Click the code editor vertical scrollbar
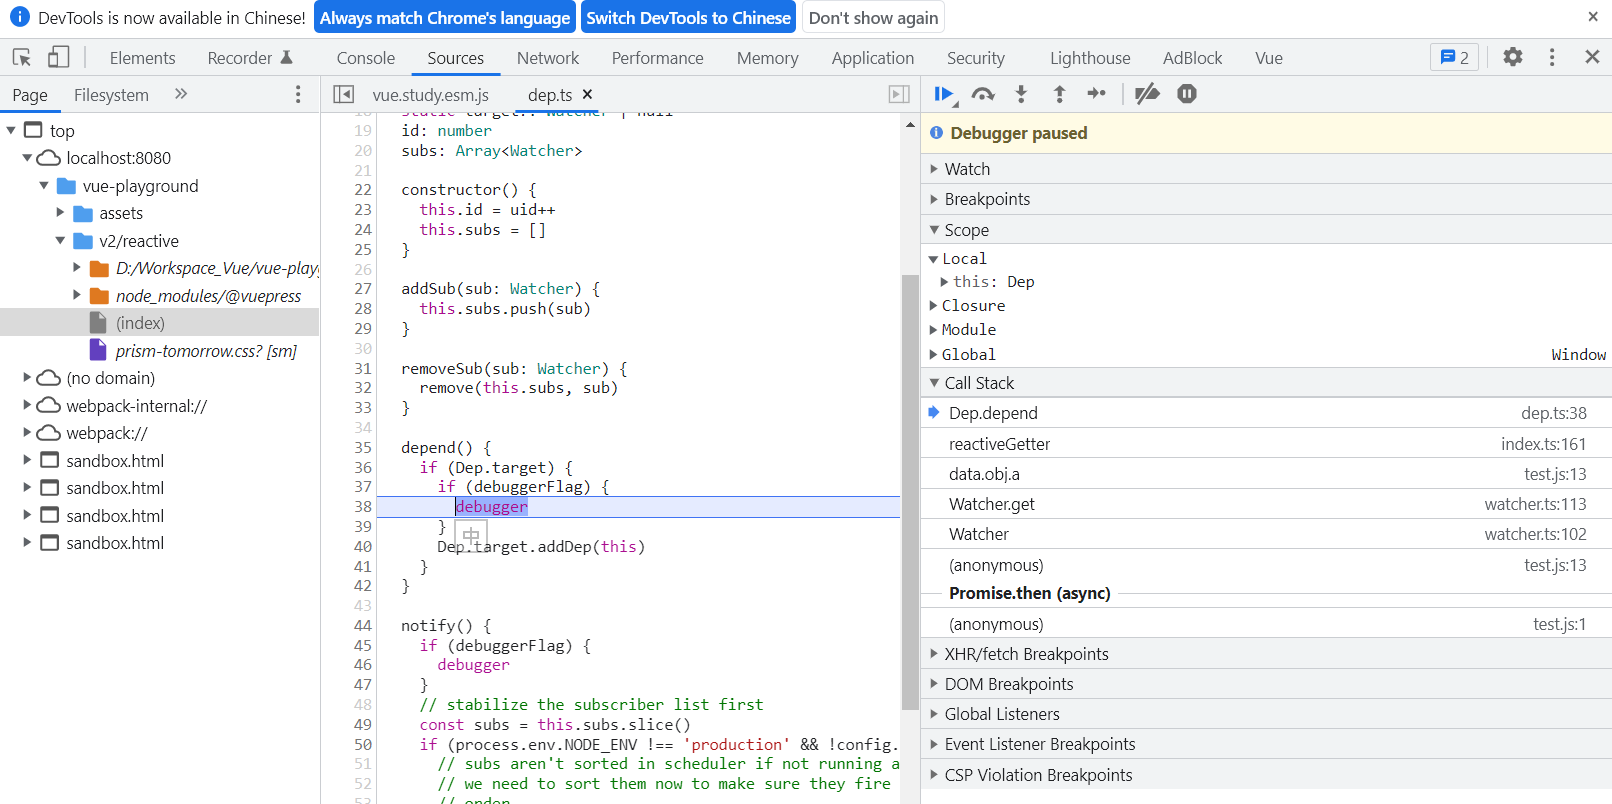Viewport: 1612px width, 804px height. 909,490
